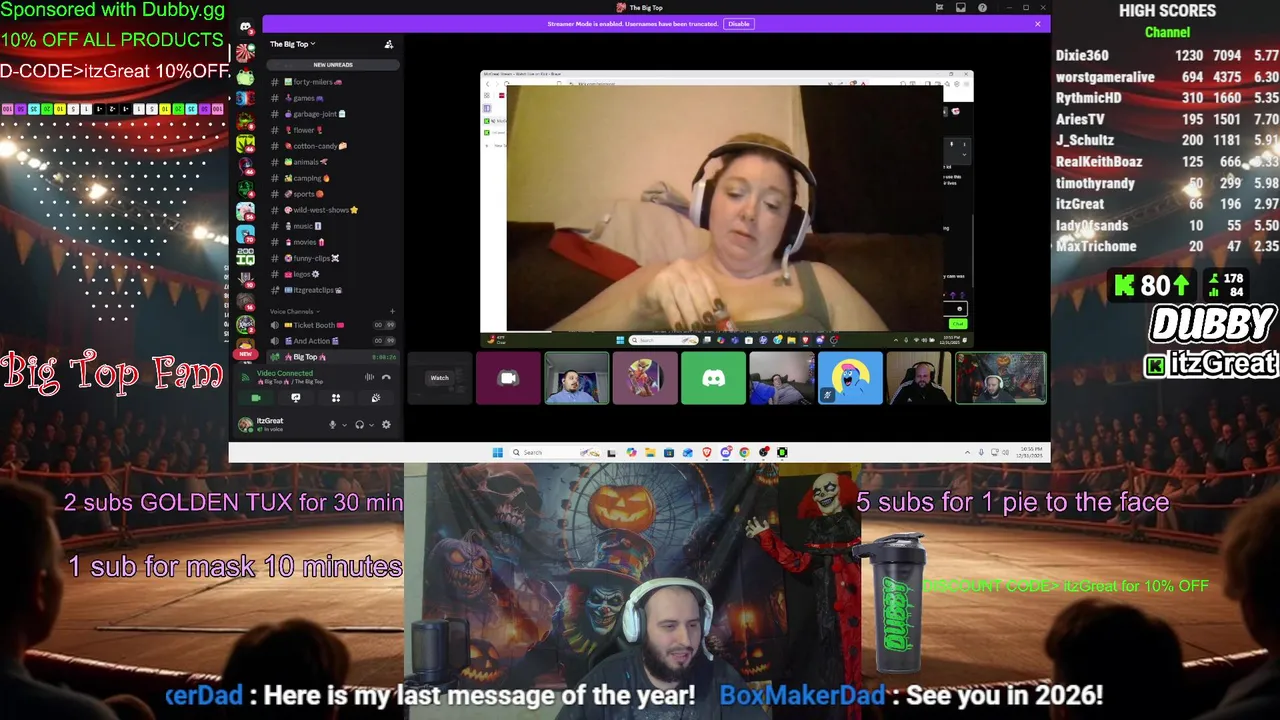Add a channel with the Voice Channels plus
Viewport: 1280px width, 720px height.
point(392,311)
